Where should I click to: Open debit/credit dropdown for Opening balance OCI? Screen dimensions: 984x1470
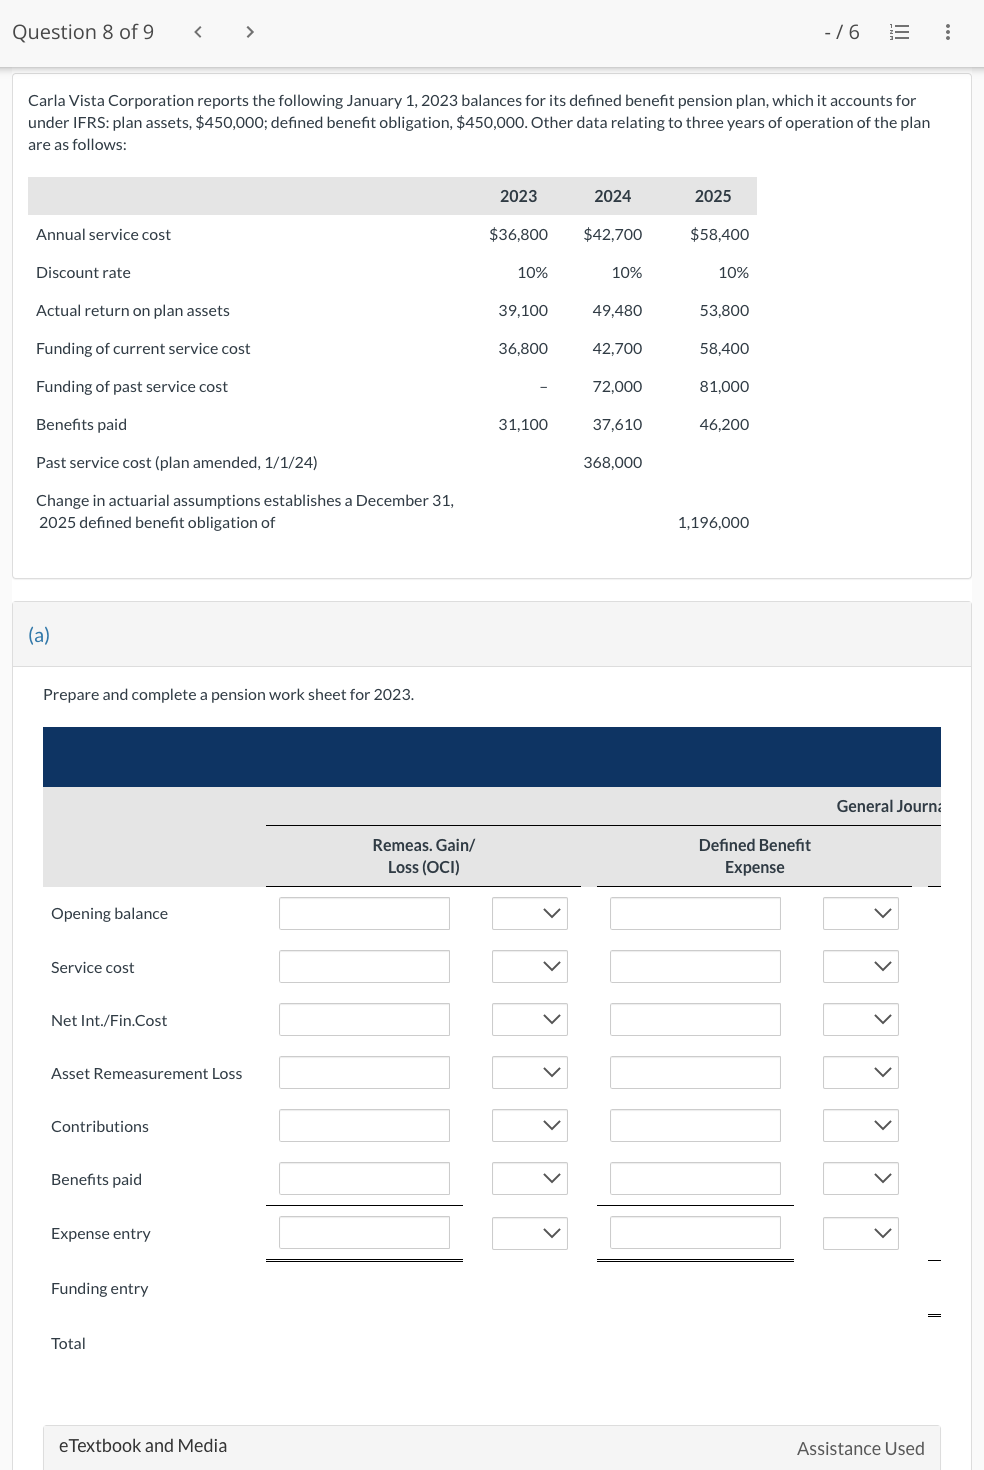tap(529, 912)
